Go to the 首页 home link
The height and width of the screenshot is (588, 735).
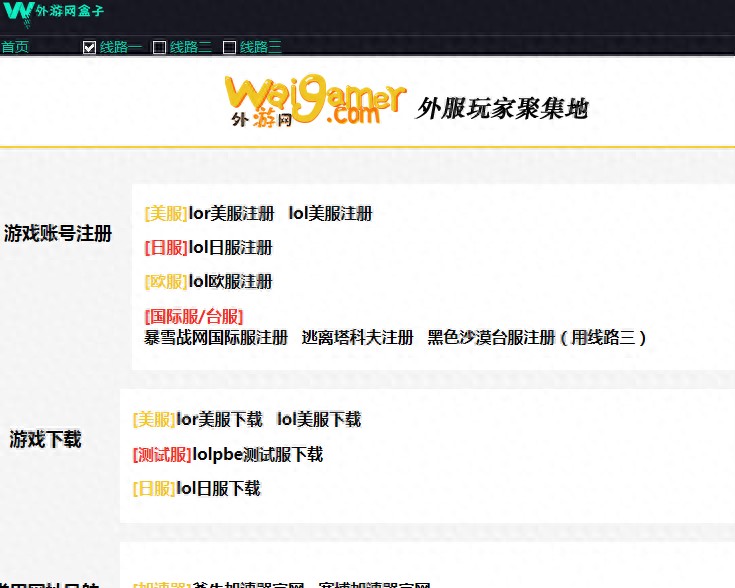click(15, 47)
